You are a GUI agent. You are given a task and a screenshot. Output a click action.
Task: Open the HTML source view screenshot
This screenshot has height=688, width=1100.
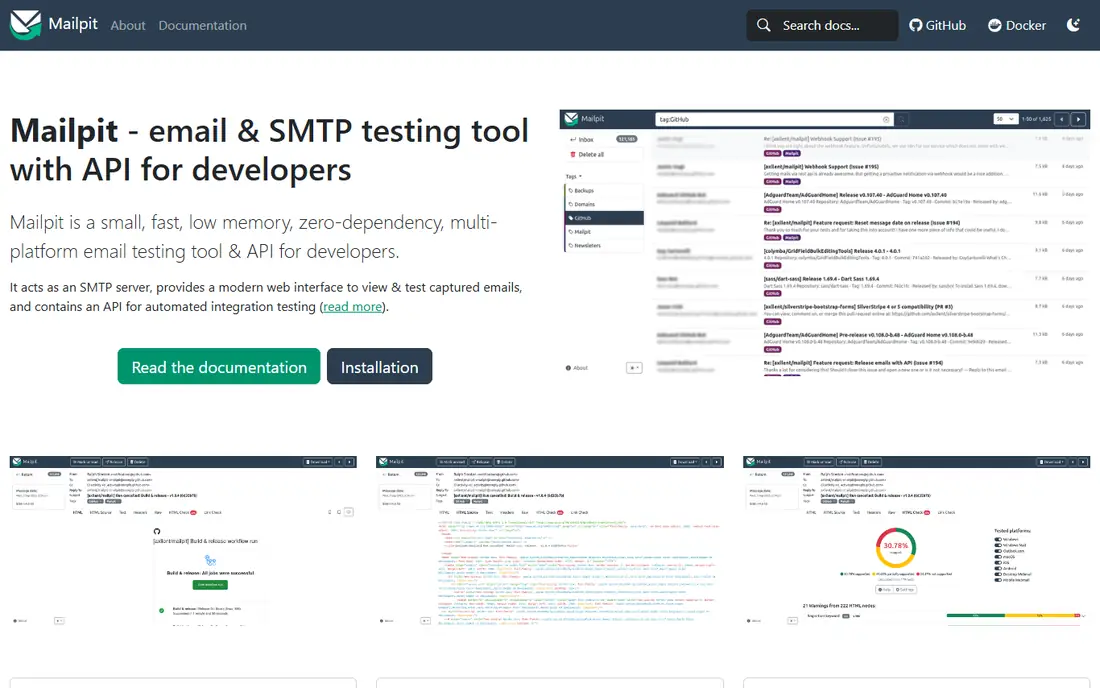tap(550, 541)
